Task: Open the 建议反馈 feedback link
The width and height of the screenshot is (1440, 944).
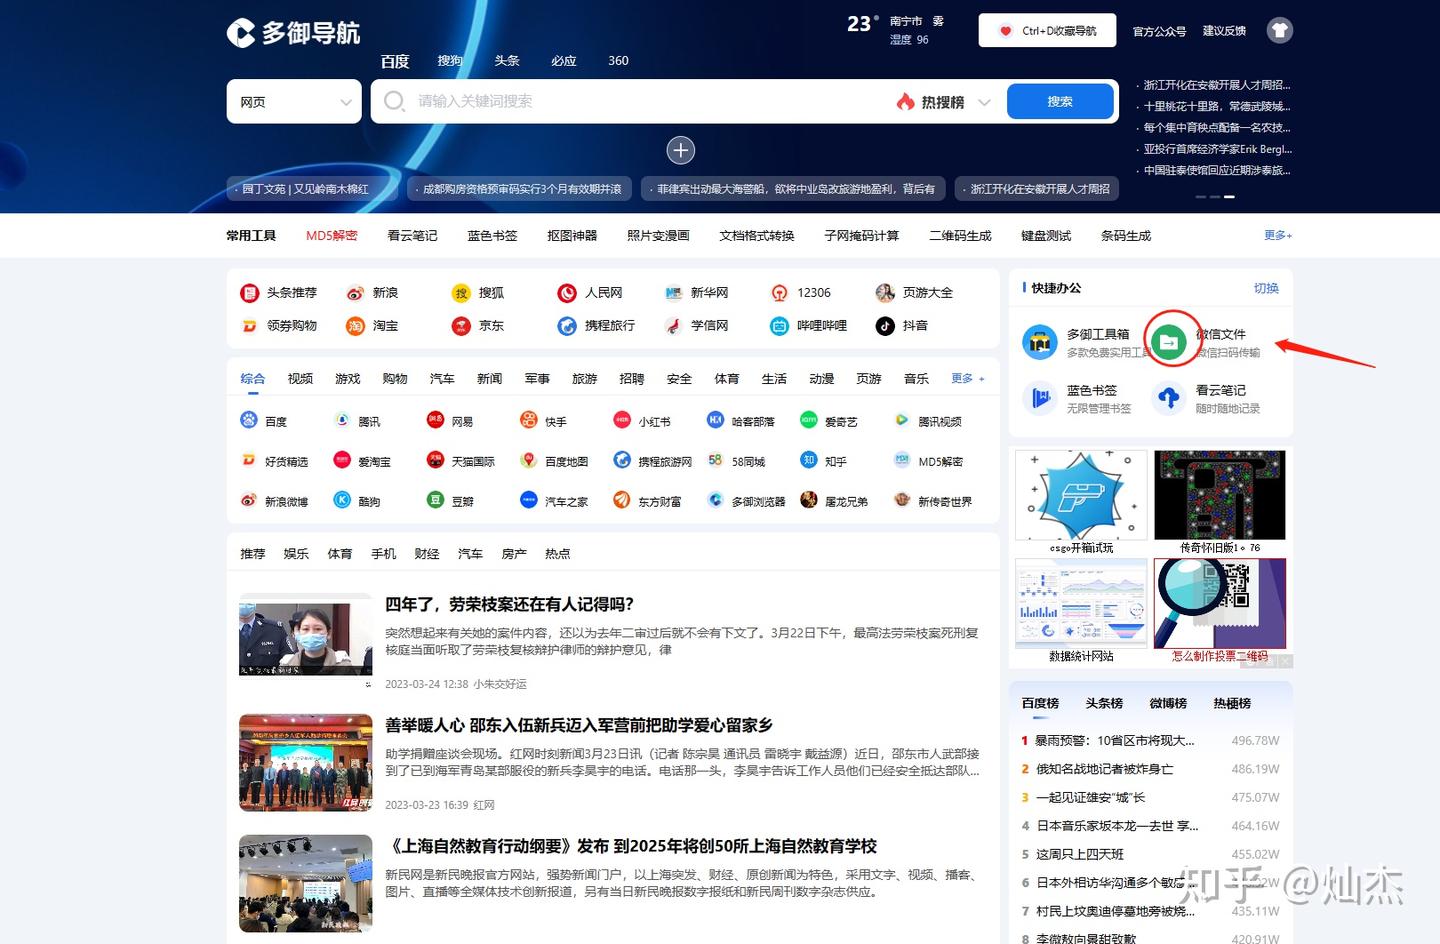Action: [1223, 31]
